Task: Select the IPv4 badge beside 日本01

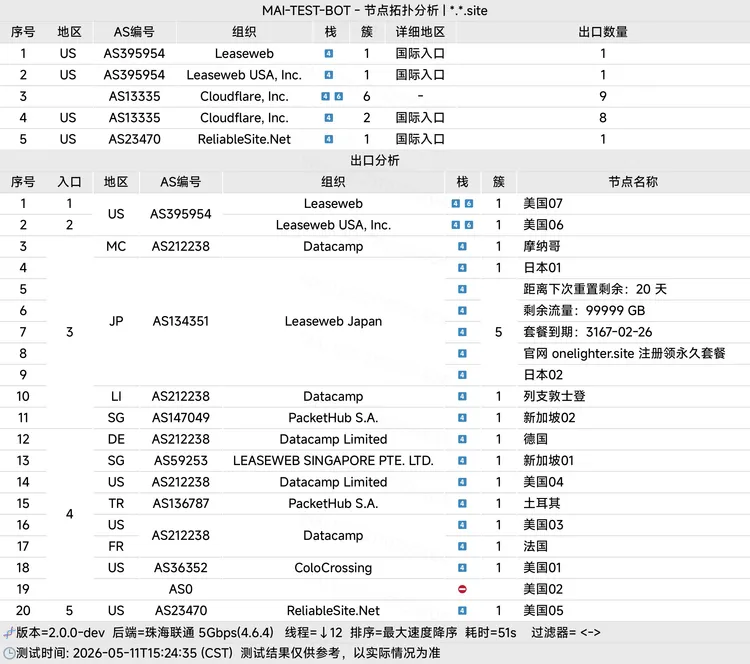Action: tap(462, 268)
